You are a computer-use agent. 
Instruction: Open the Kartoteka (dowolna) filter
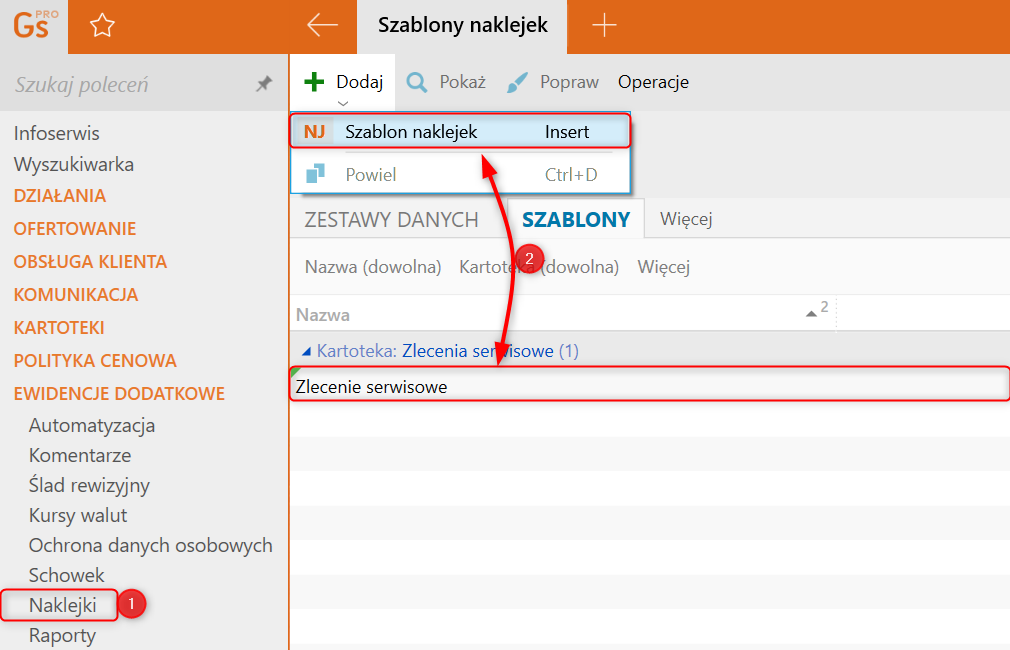coord(539,267)
